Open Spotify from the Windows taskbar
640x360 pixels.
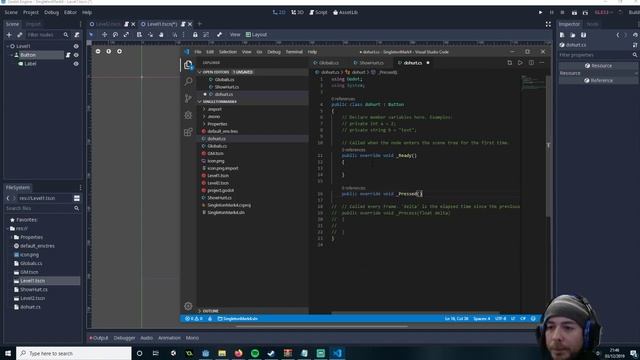[x=255, y=353]
